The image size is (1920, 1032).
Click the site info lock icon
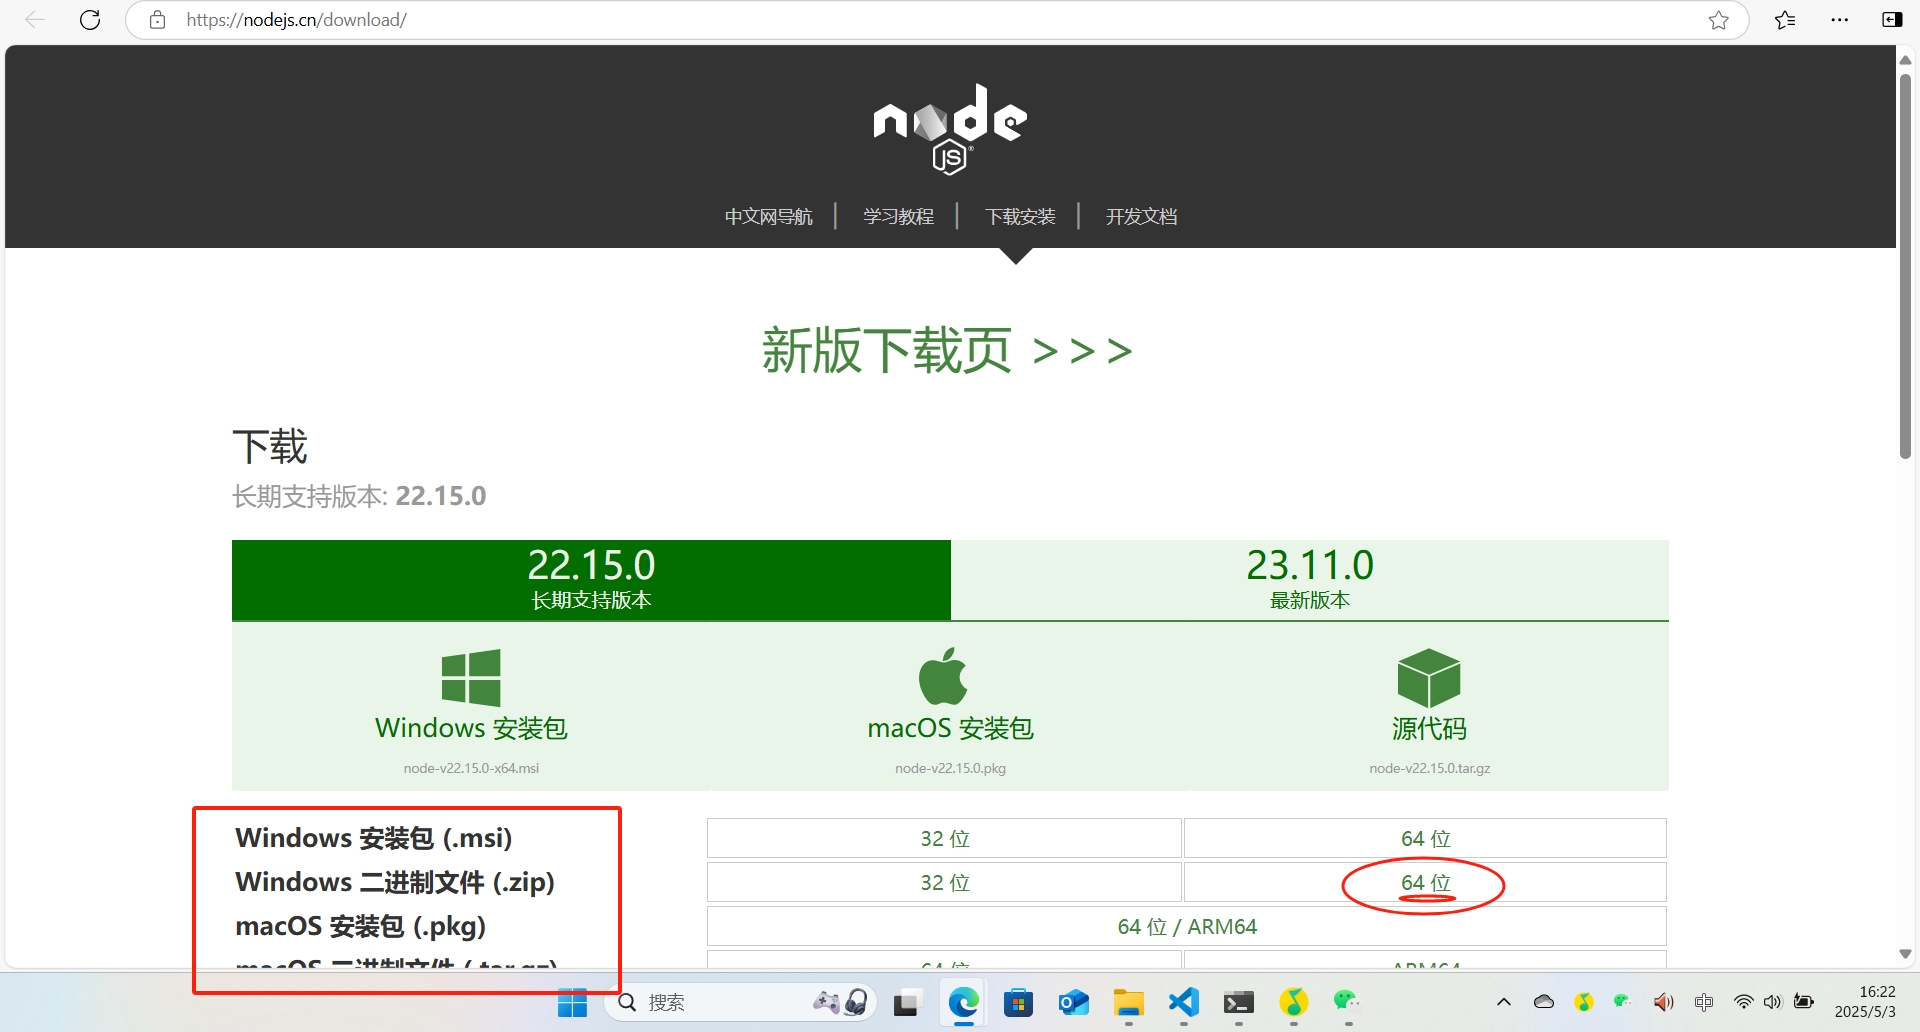pos(157,20)
